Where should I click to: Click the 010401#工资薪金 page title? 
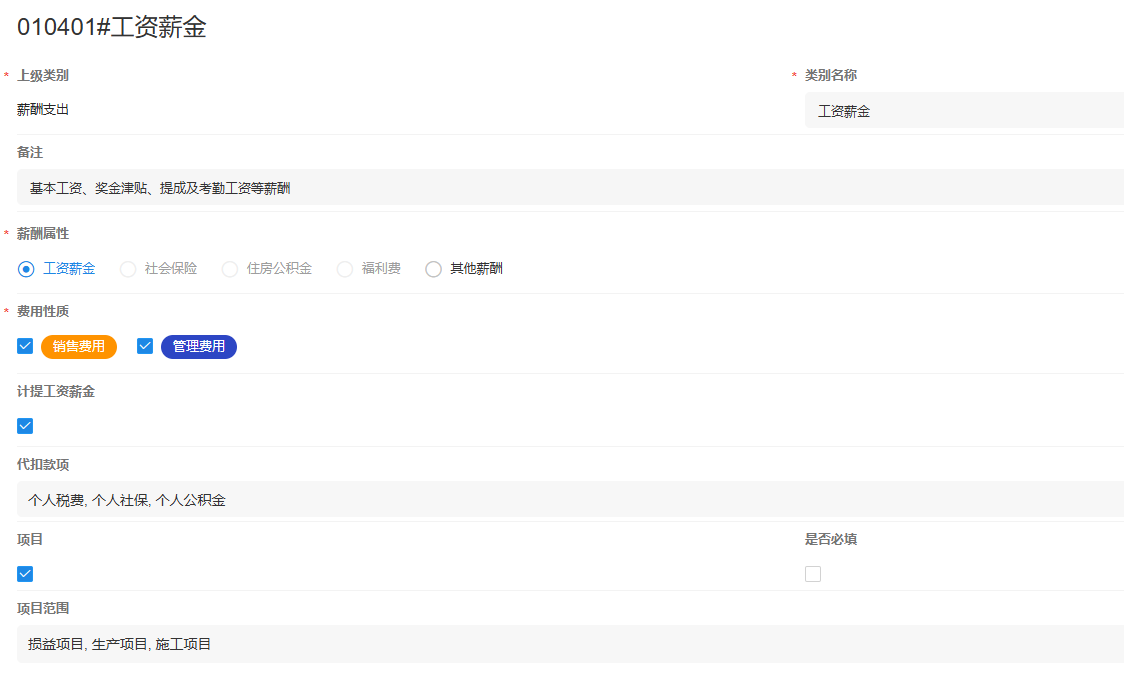[112, 27]
